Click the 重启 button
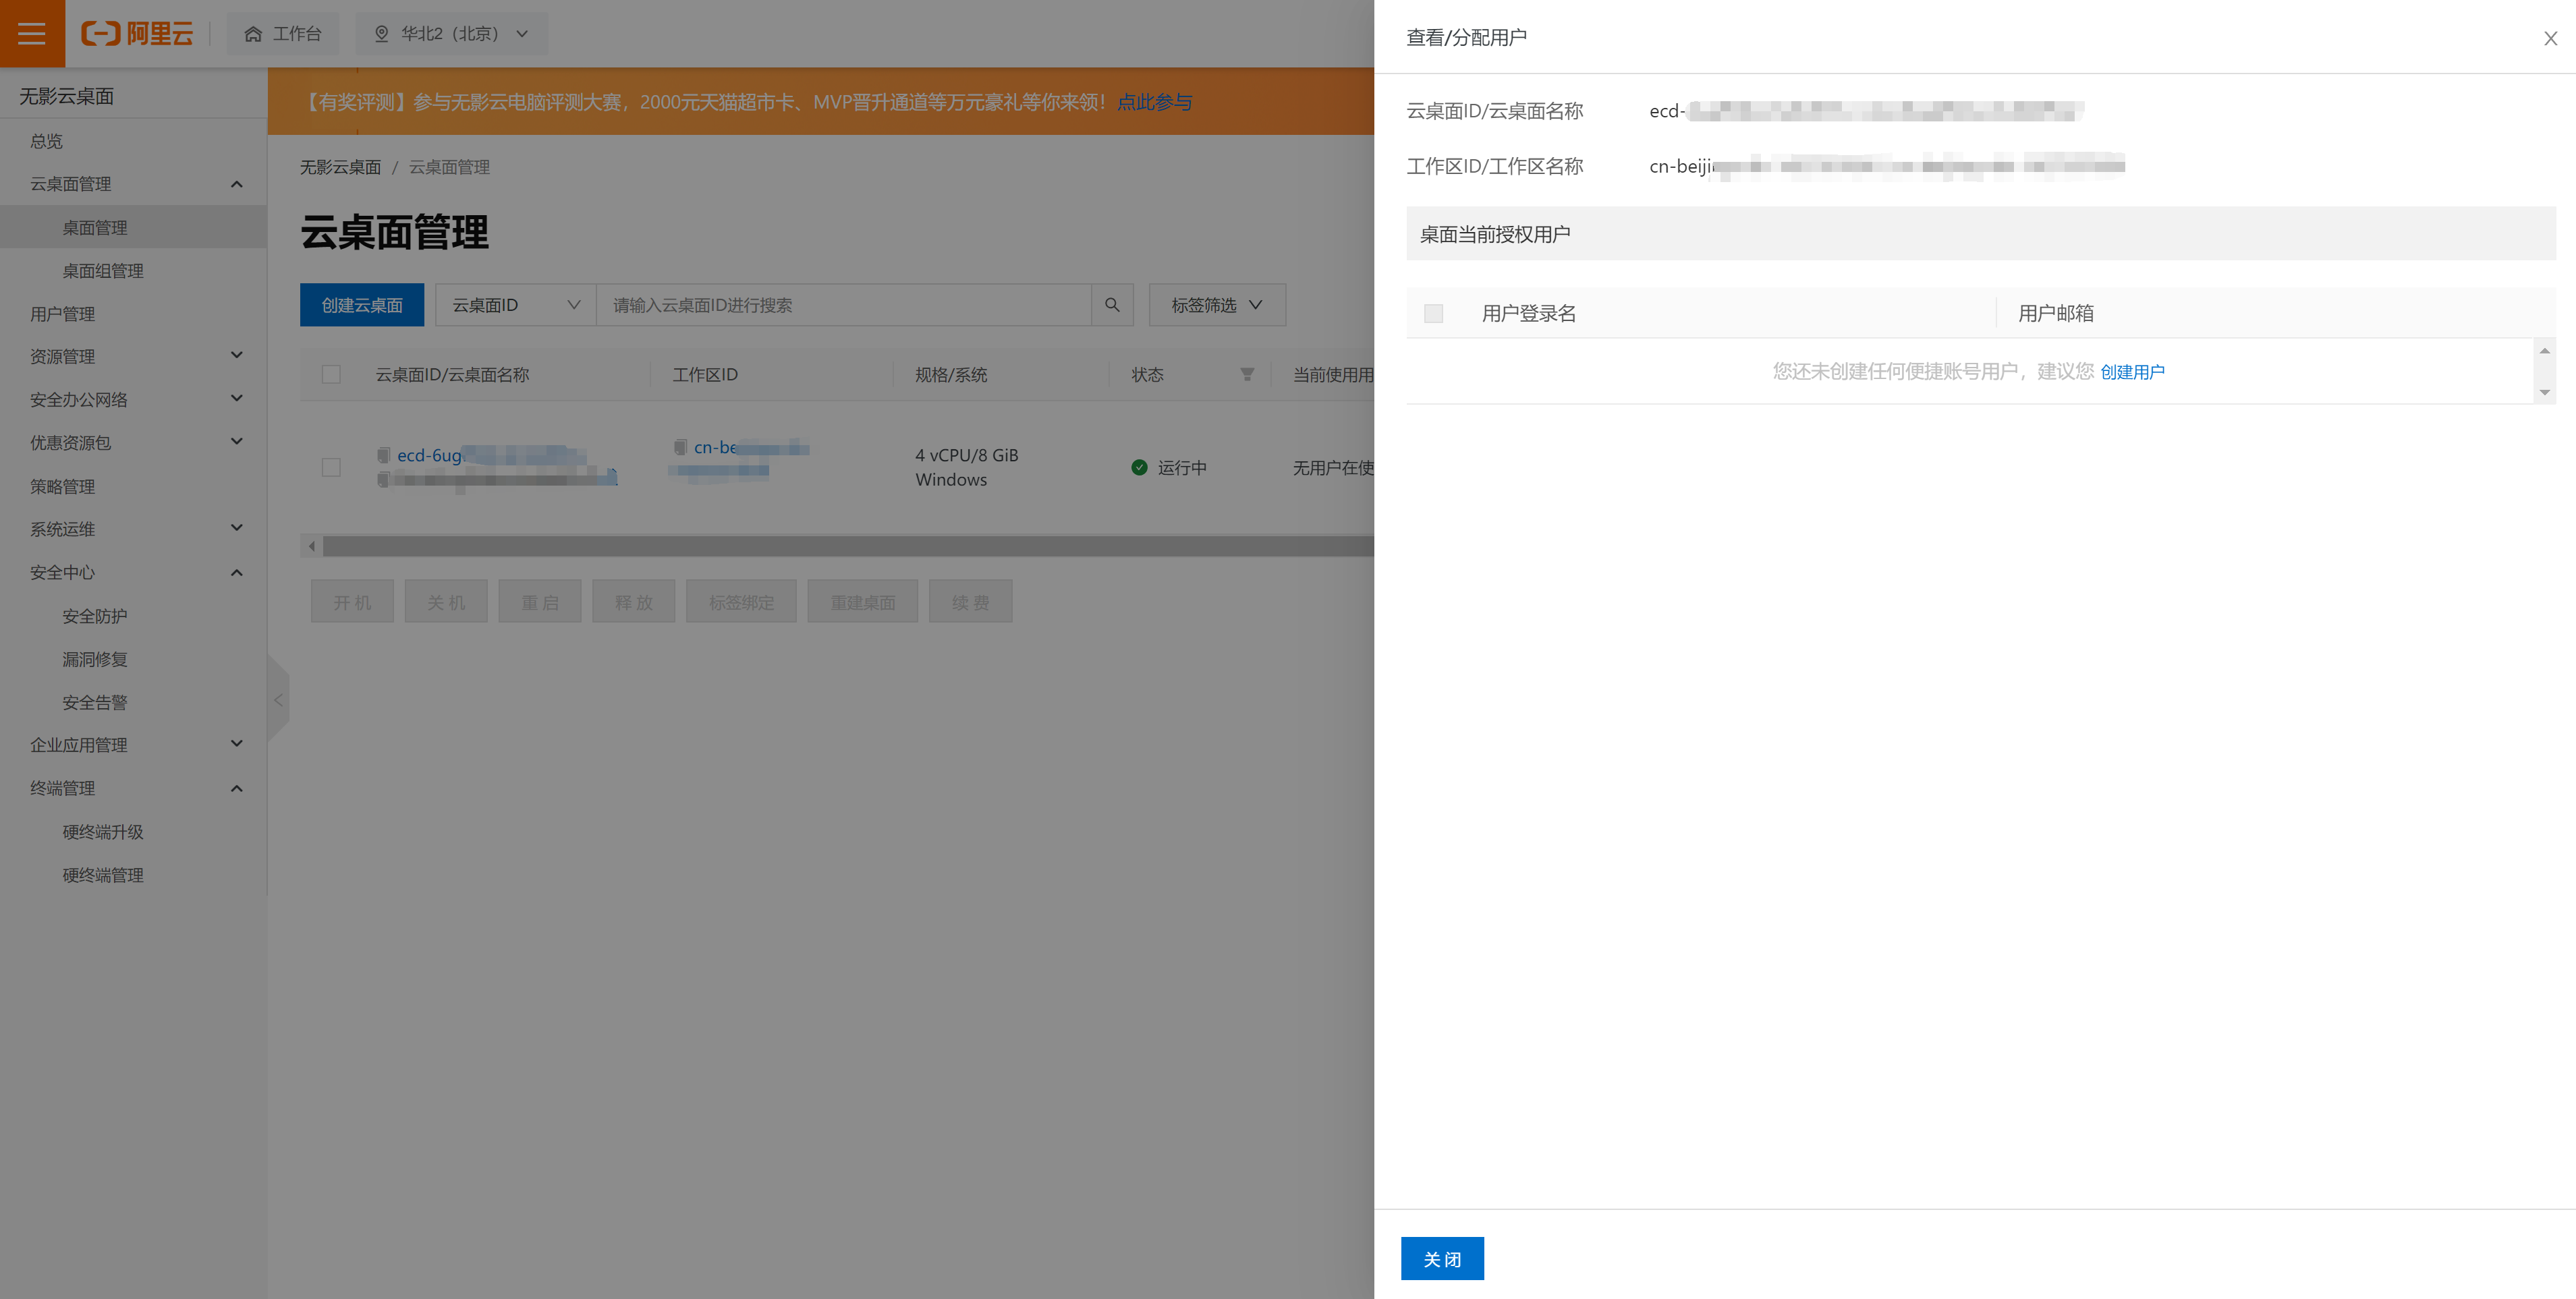This screenshot has width=2576, height=1299. 540,602
